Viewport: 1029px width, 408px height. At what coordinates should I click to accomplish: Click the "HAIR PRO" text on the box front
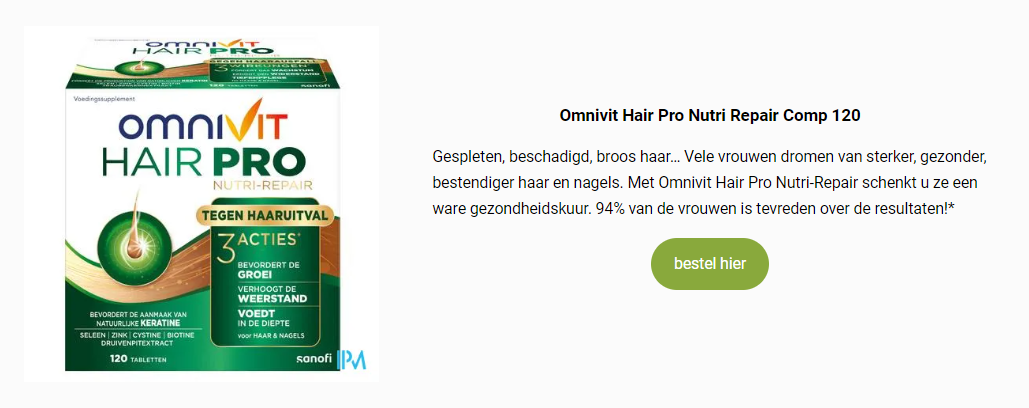click(203, 161)
